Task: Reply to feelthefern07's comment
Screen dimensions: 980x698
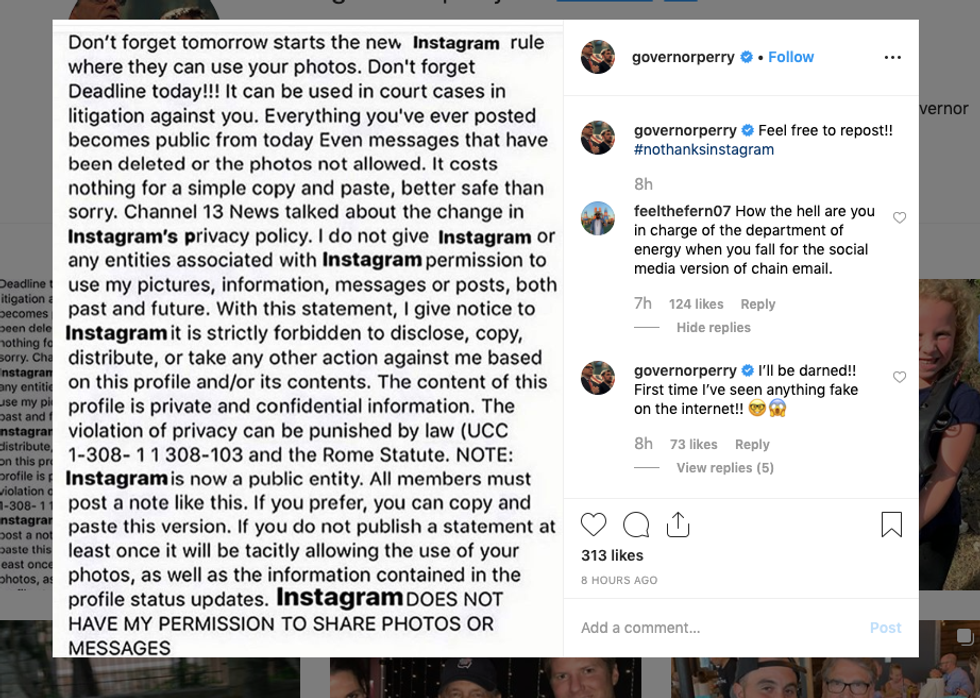Action: pos(758,304)
